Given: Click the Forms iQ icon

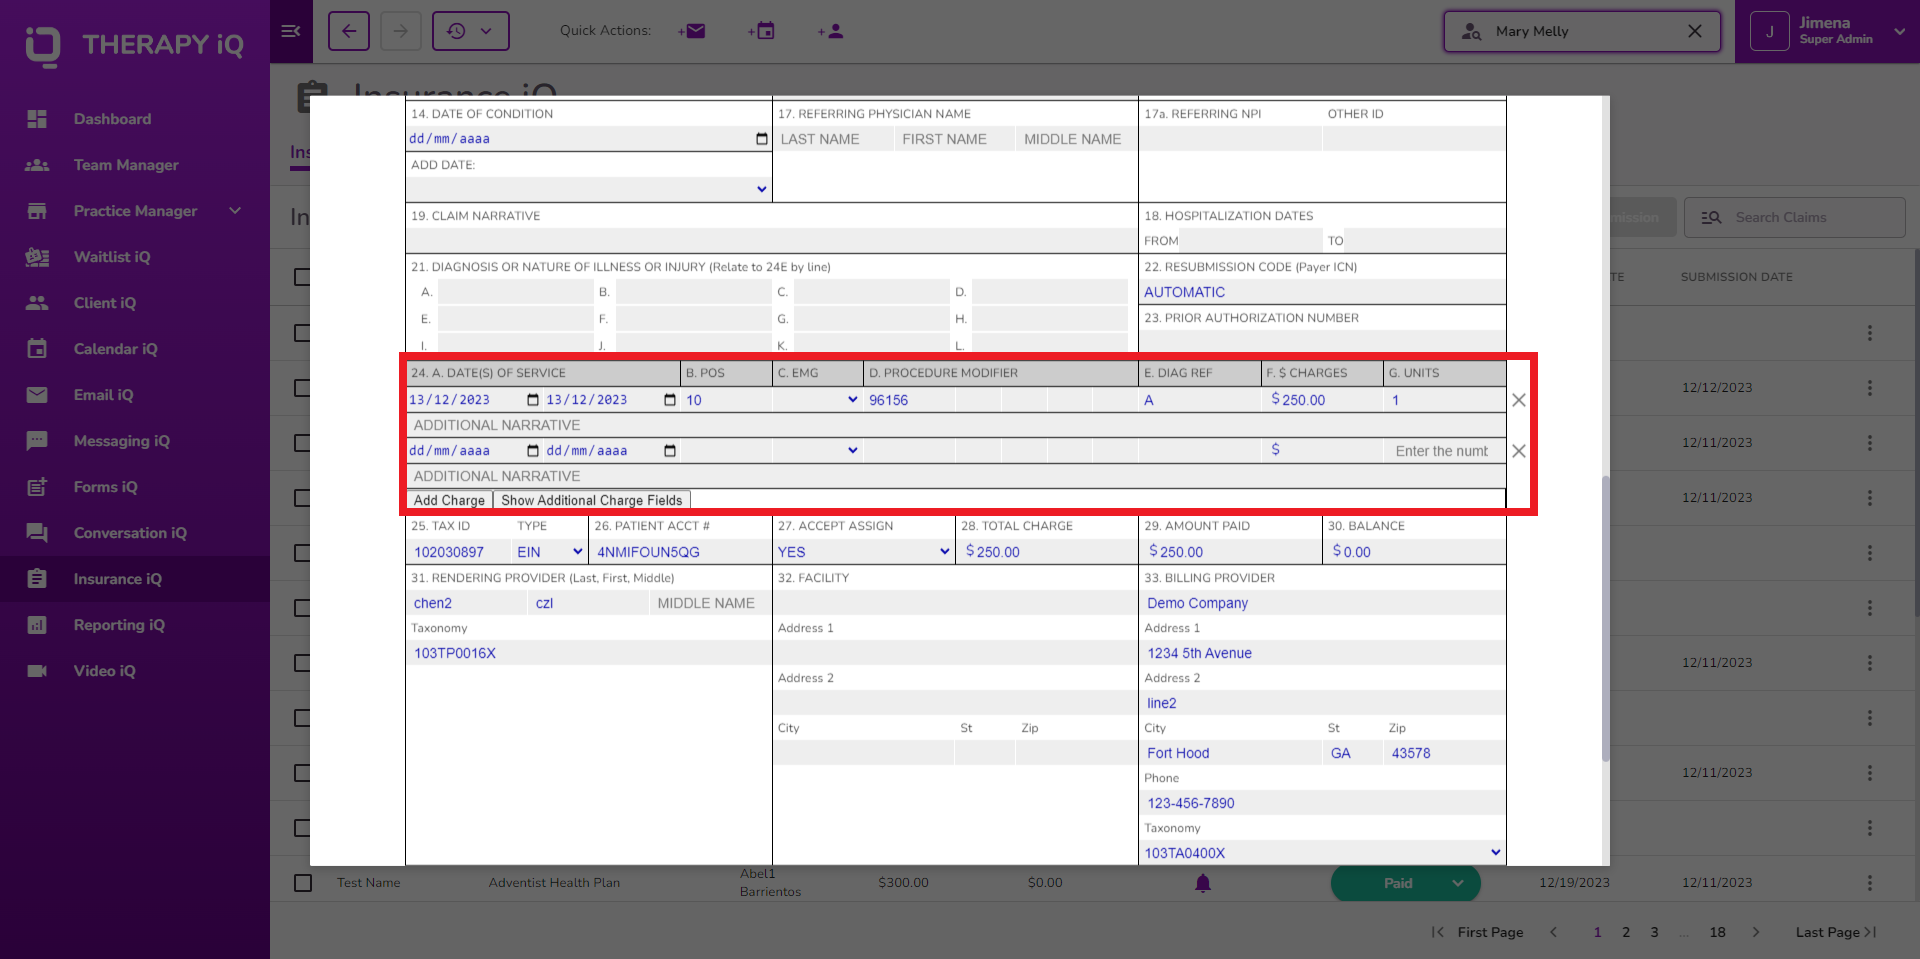Looking at the screenshot, I should (37, 487).
